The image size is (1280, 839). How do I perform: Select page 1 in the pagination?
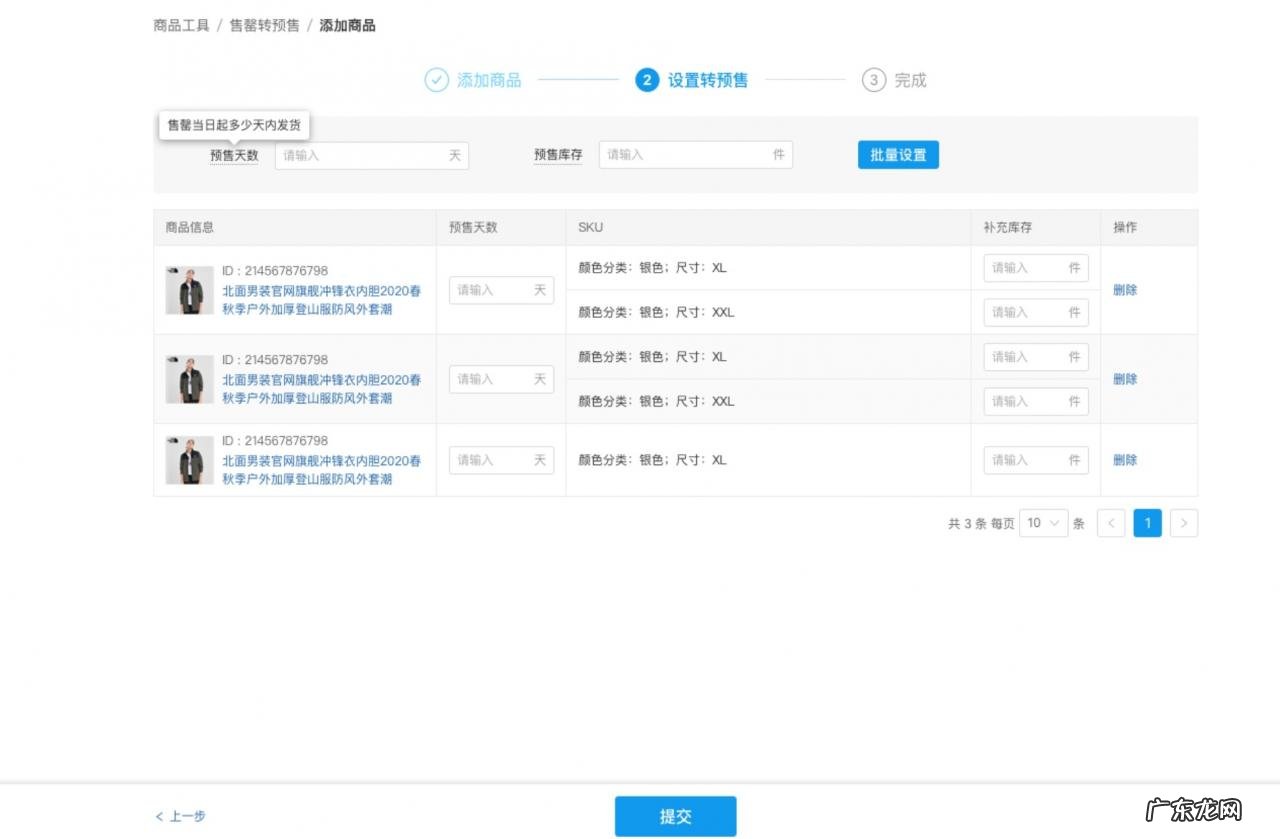[x=1147, y=522]
